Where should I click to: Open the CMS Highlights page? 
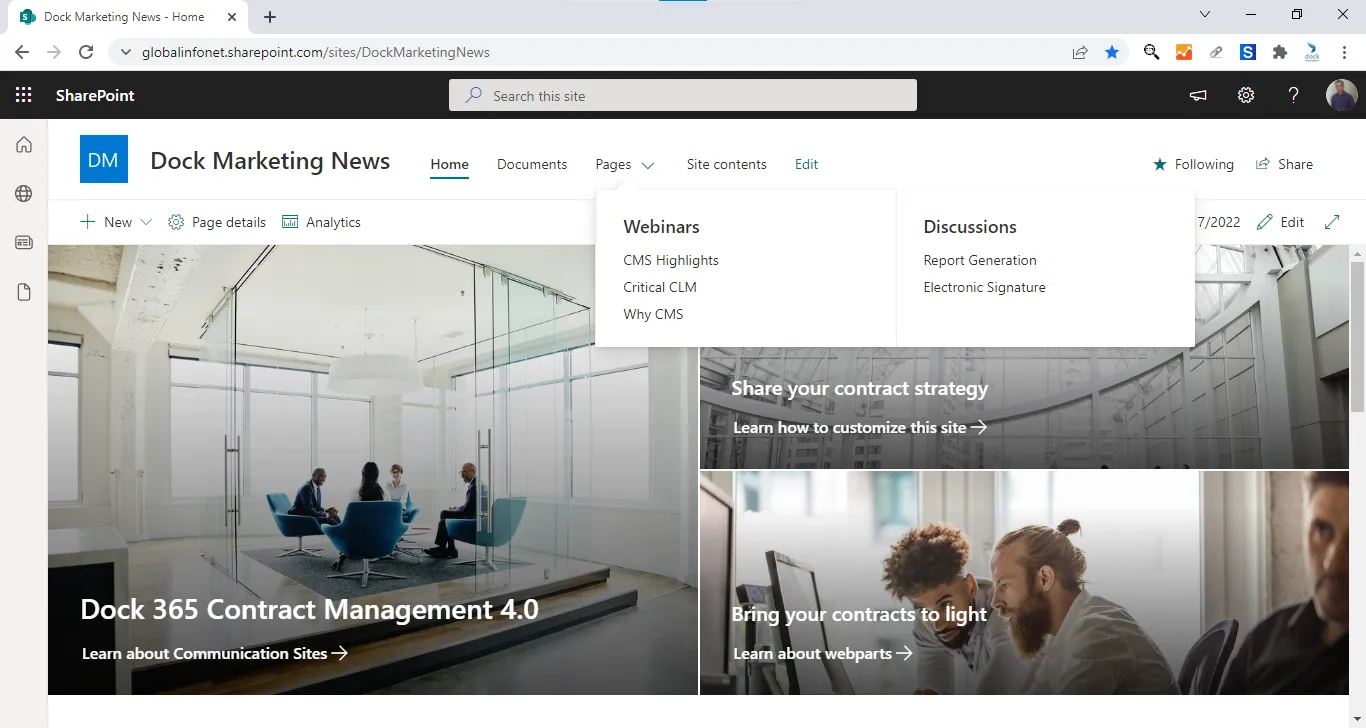[x=671, y=260]
